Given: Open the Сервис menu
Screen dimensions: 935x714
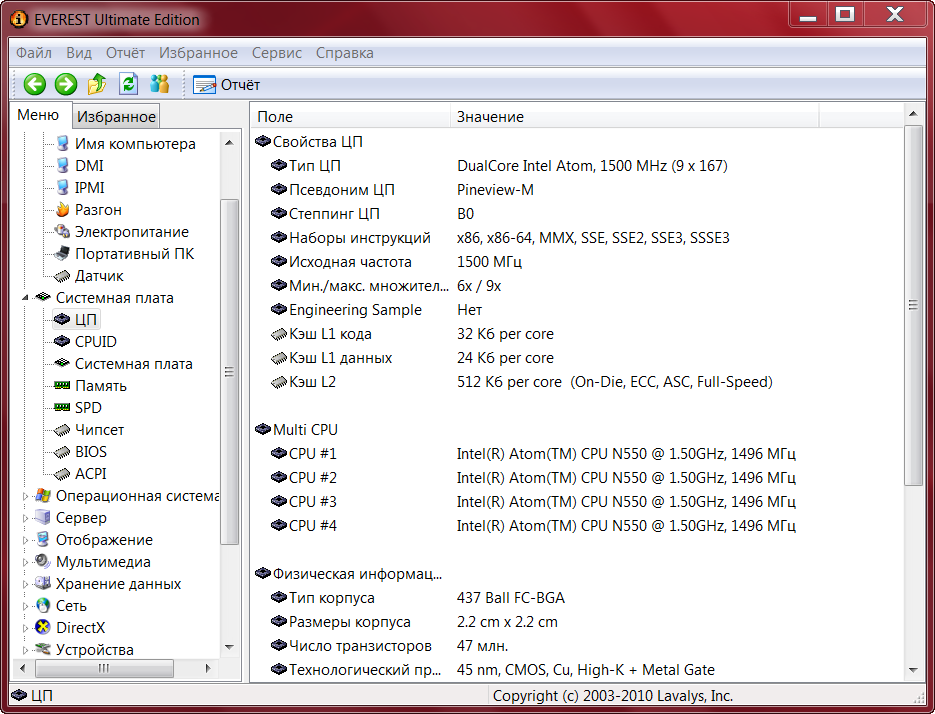Looking at the screenshot, I should [277, 53].
